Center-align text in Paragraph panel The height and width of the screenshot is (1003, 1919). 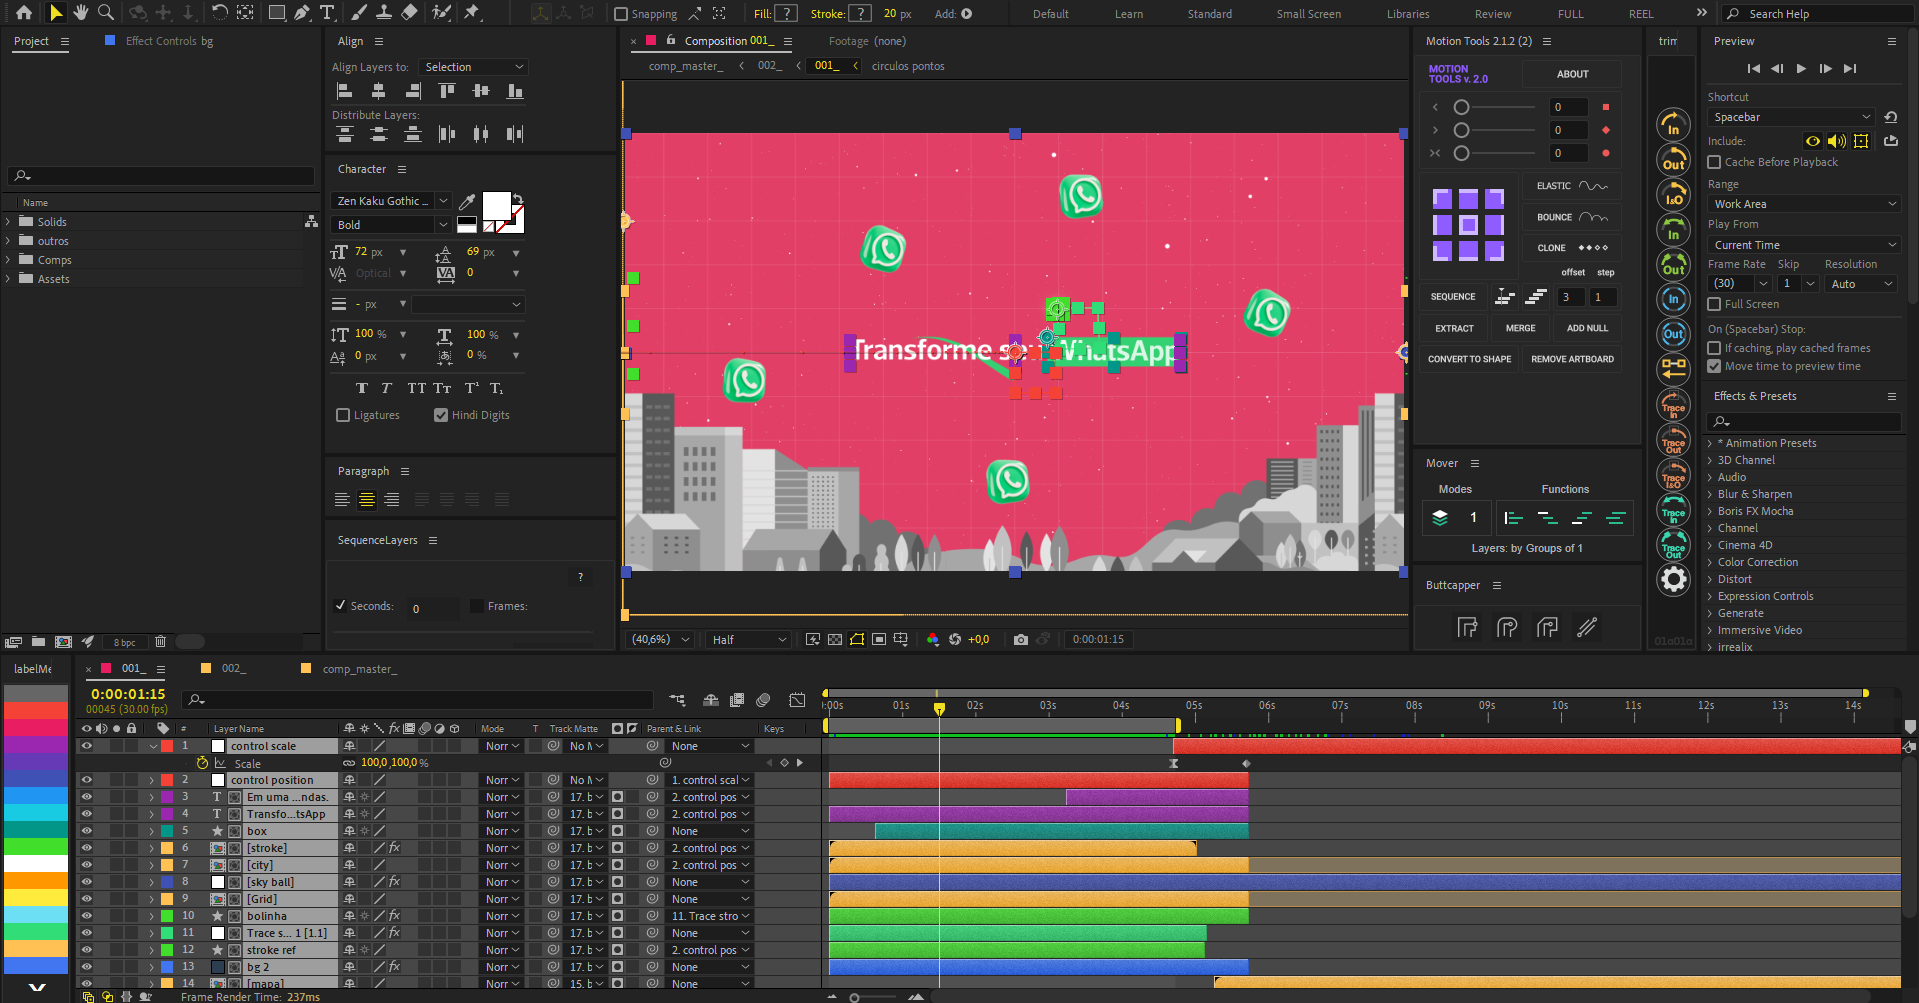(367, 500)
